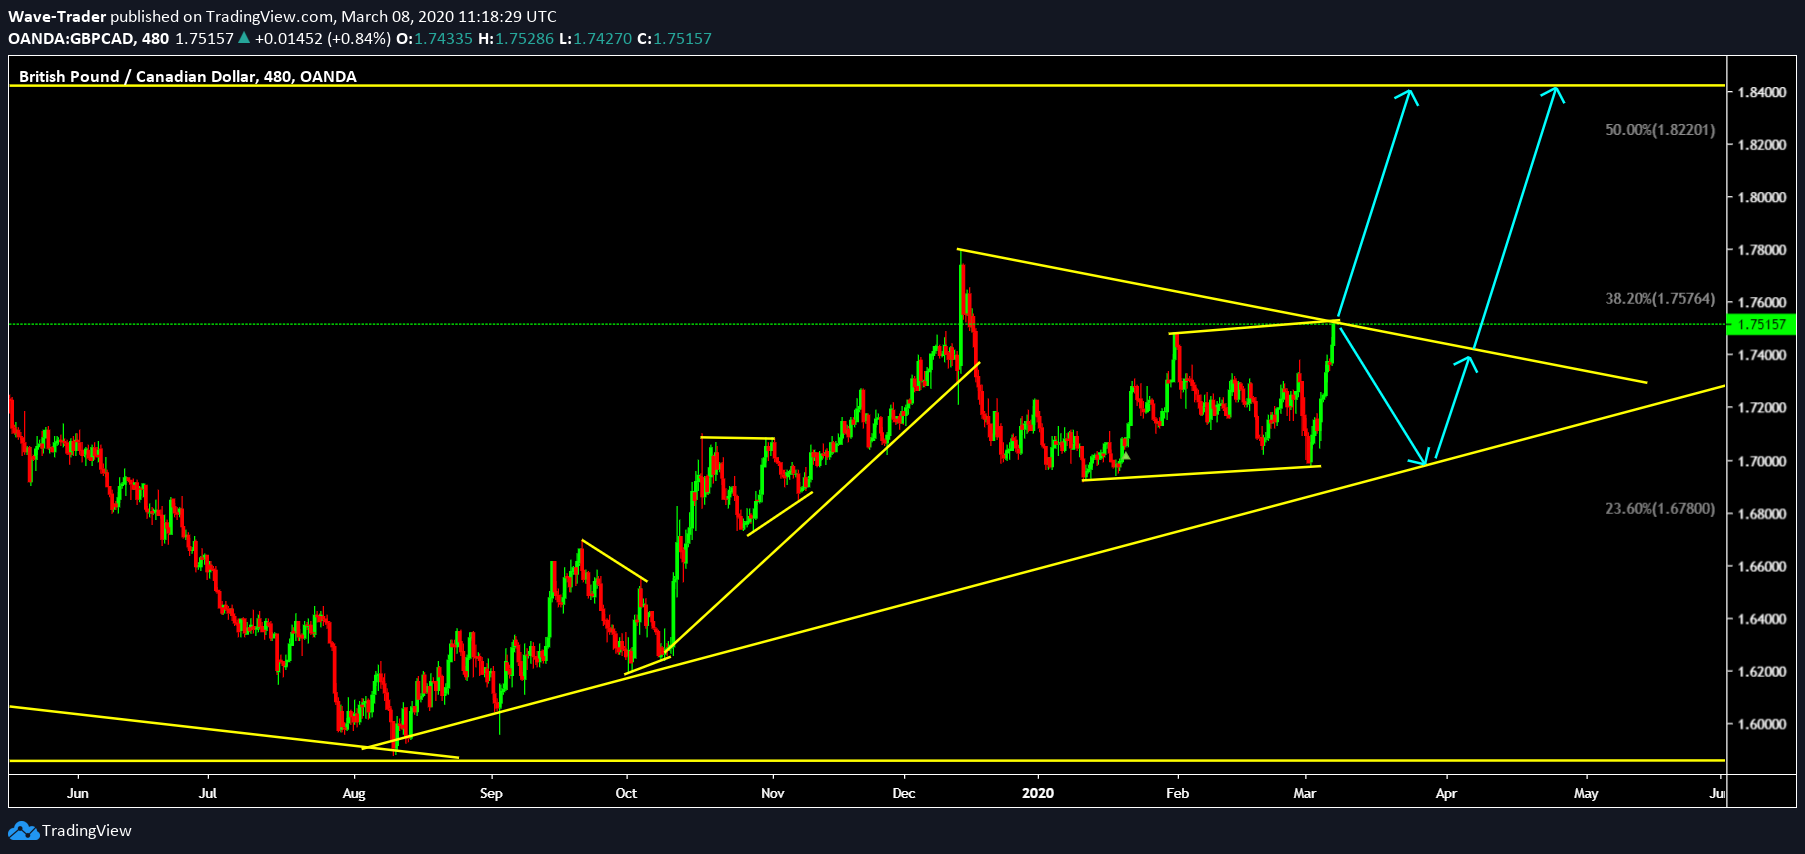Click the Feb label on time axis
The width and height of the screenshot is (1805, 854).
(x=1178, y=793)
